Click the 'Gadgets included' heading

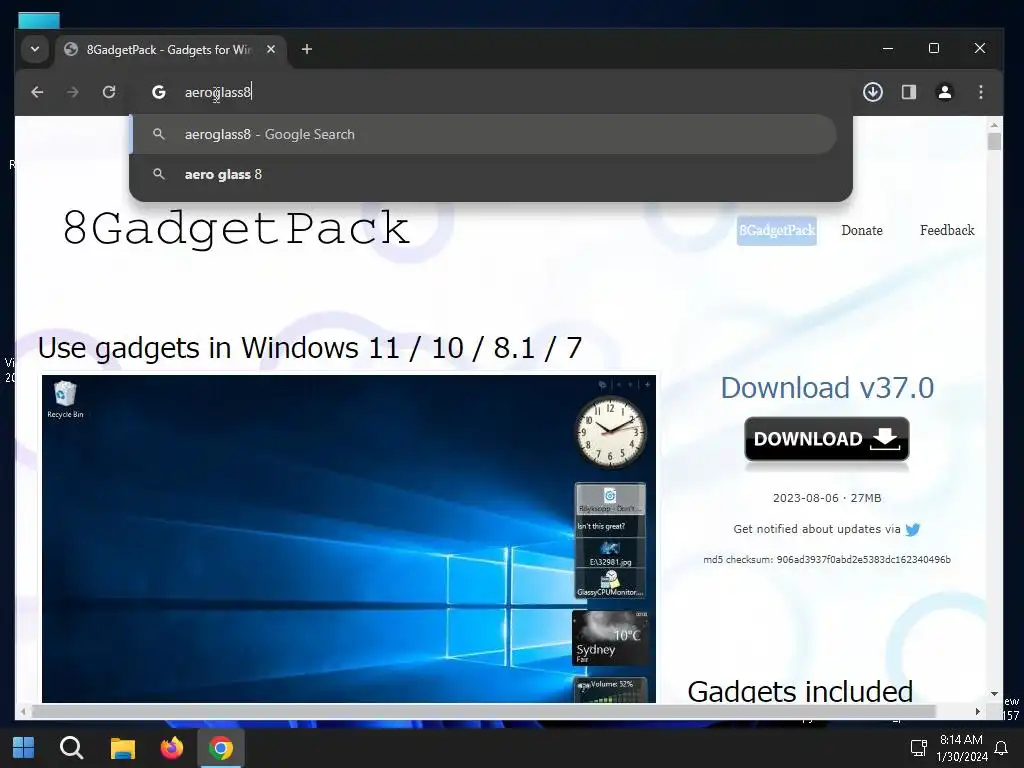[x=800, y=692]
